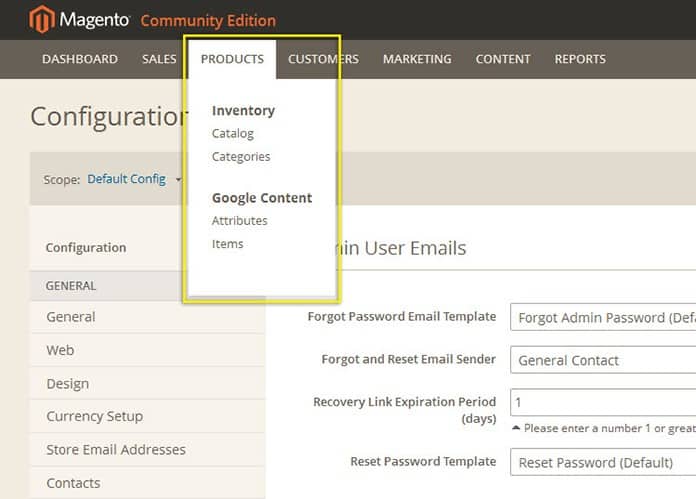Viewport: 696px width, 499px height.
Task: Open Reset Password Template dropdown
Action: (x=602, y=463)
